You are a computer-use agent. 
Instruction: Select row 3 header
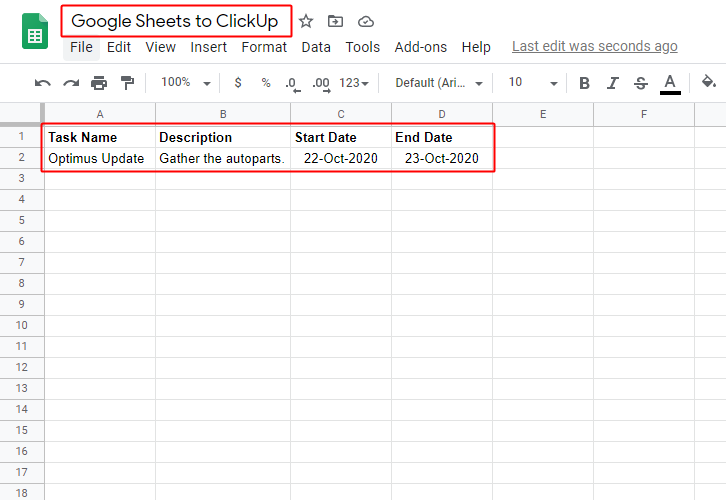point(21,179)
